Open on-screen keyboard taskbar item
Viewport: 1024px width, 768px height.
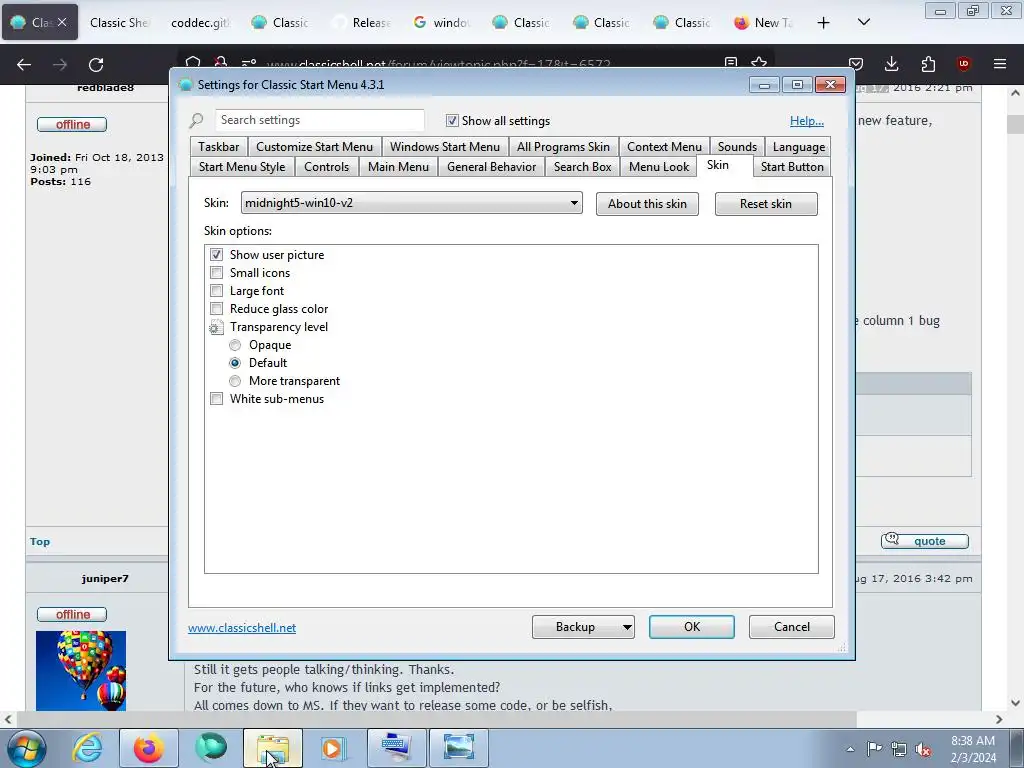(x=396, y=748)
